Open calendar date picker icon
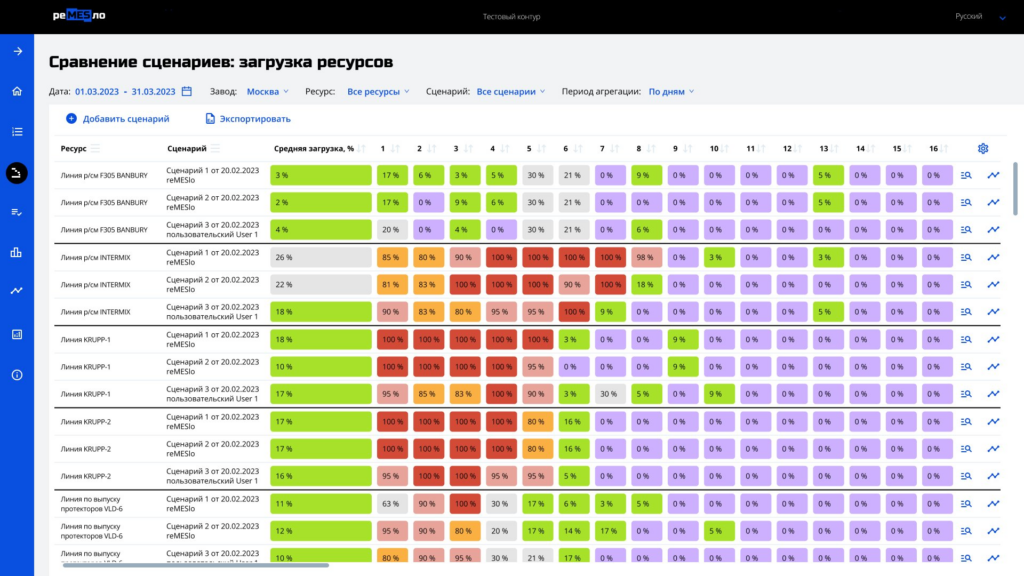 click(x=187, y=91)
